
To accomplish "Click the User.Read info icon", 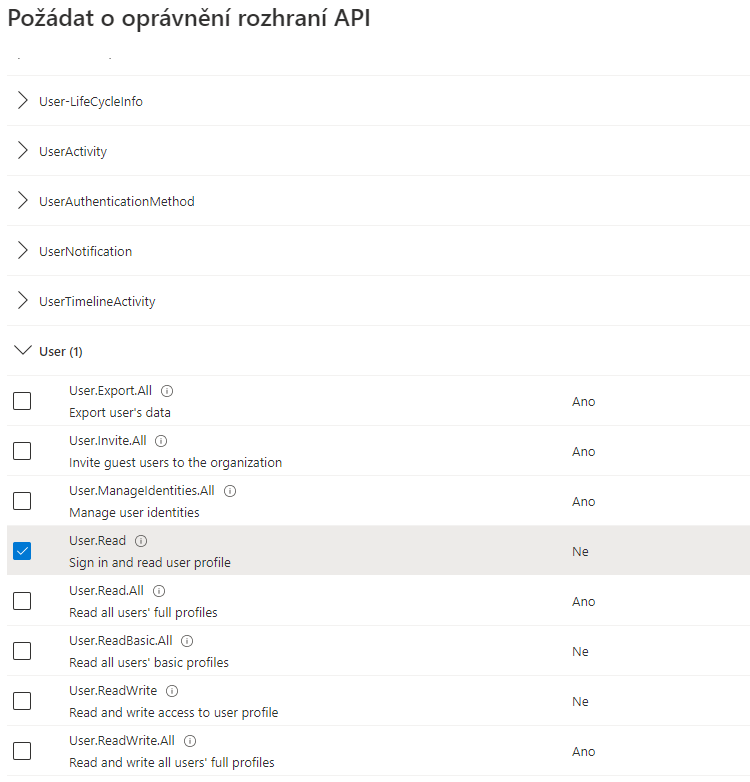I will [141, 541].
